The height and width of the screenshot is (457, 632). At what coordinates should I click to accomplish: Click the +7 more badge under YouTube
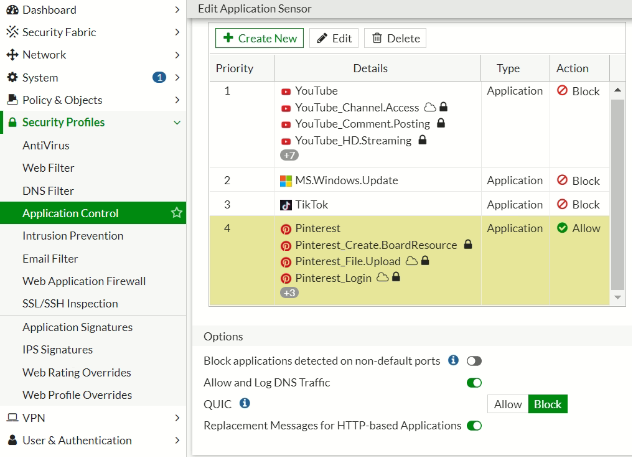[x=289, y=155]
